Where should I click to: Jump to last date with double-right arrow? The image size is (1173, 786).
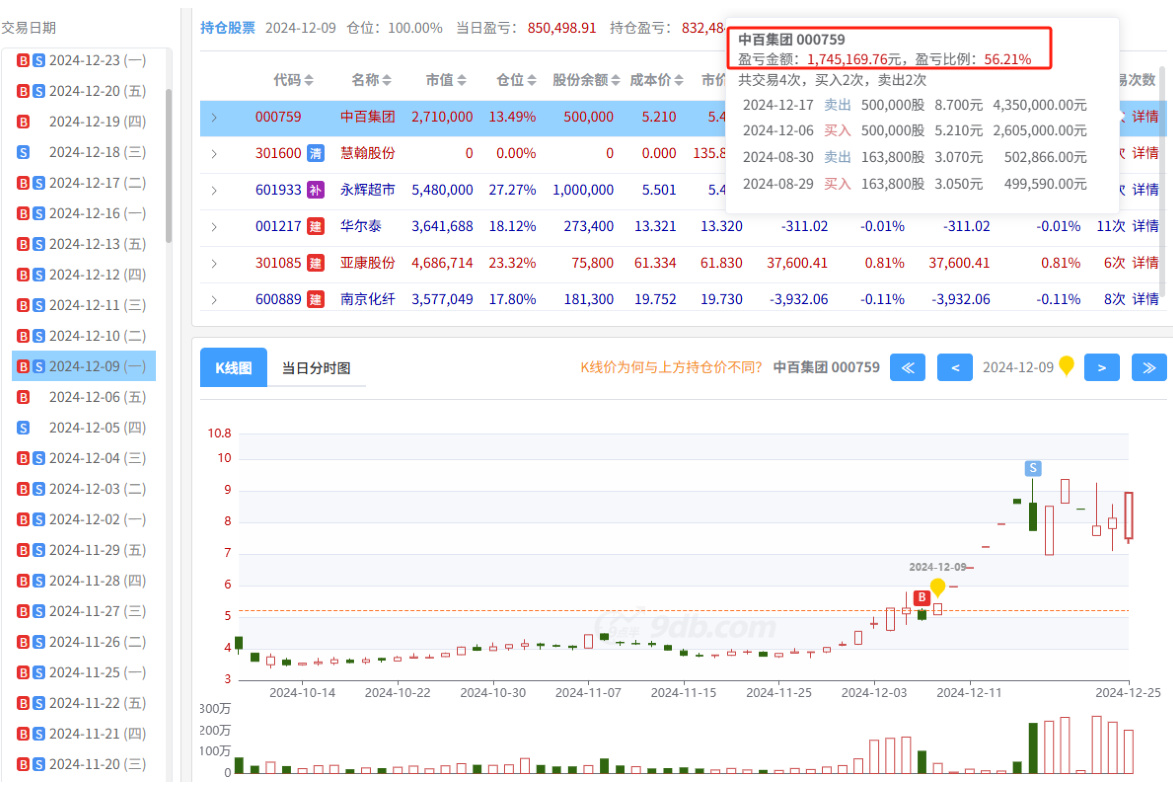pos(1149,368)
